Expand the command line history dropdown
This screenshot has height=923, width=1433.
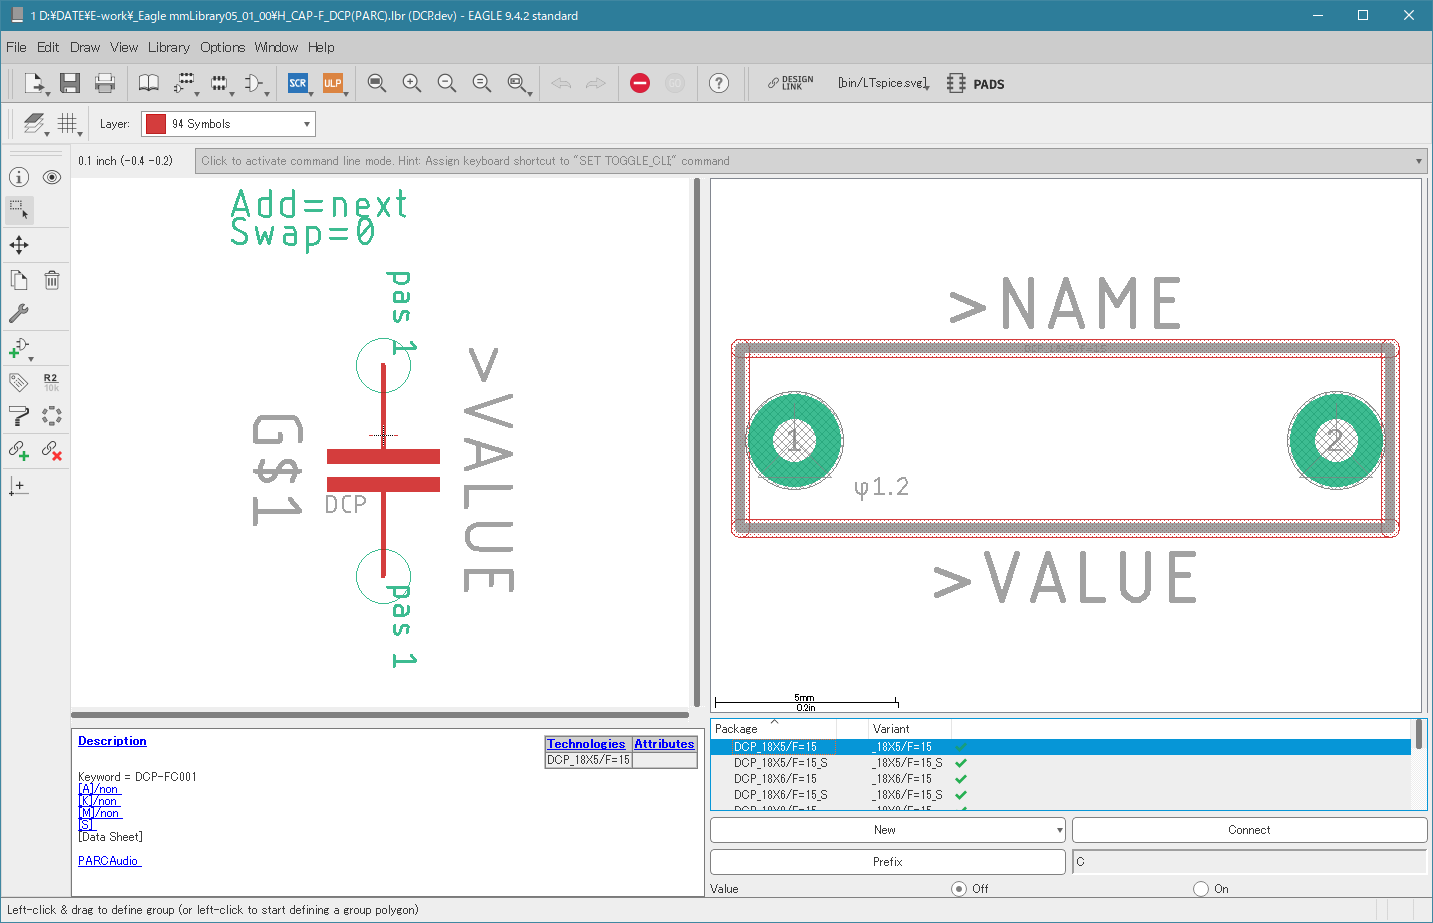click(x=1418, y=161)
